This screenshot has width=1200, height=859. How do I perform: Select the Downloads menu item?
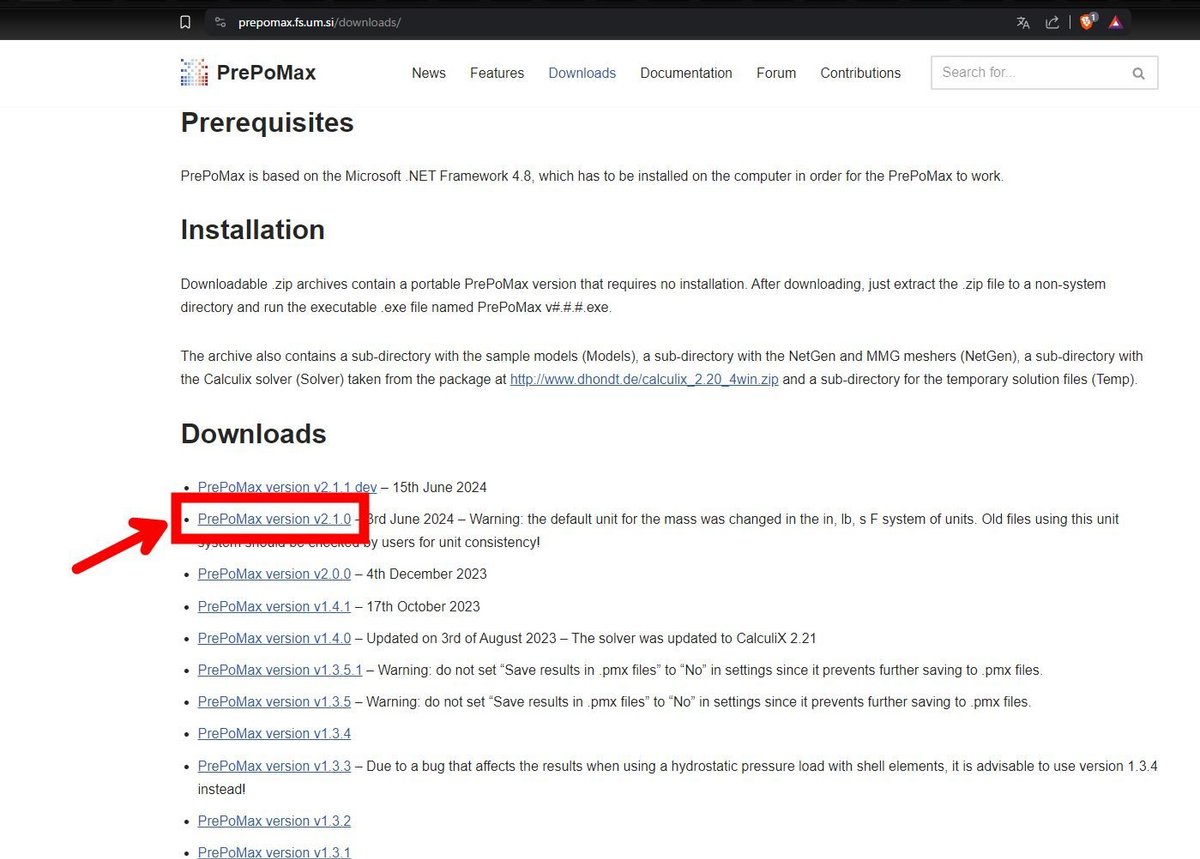(582, 73)
